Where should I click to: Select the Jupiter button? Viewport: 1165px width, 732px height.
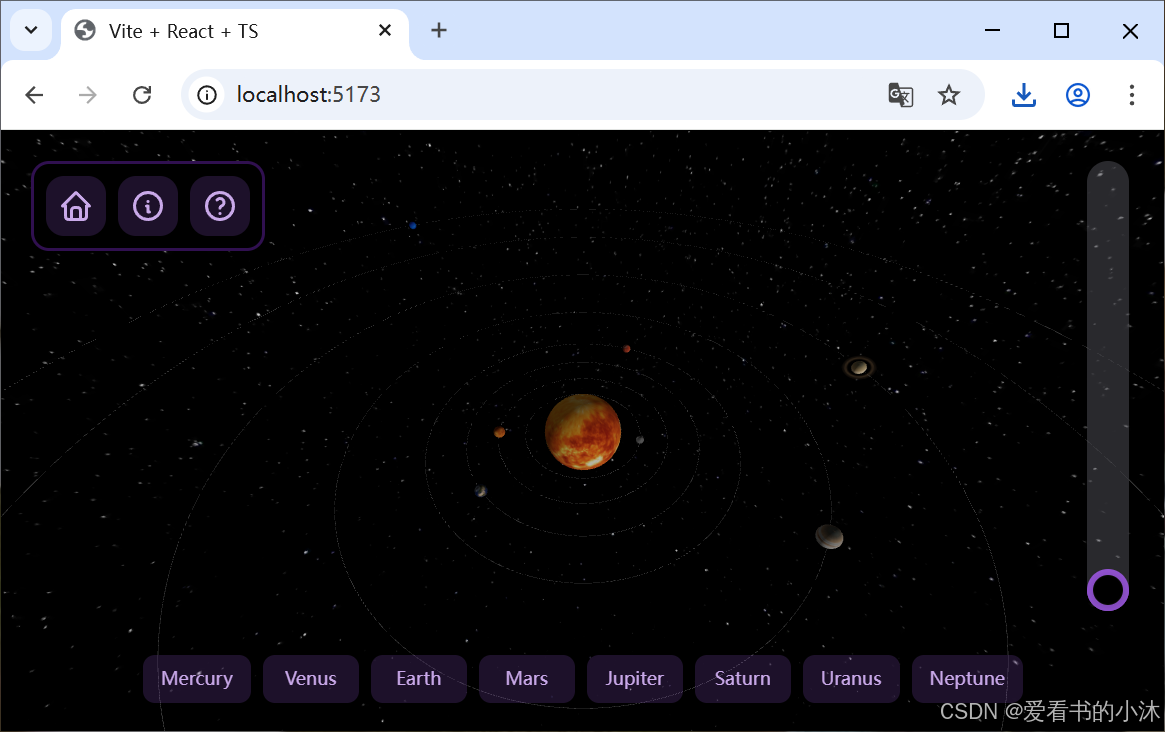tap(635, 678)
